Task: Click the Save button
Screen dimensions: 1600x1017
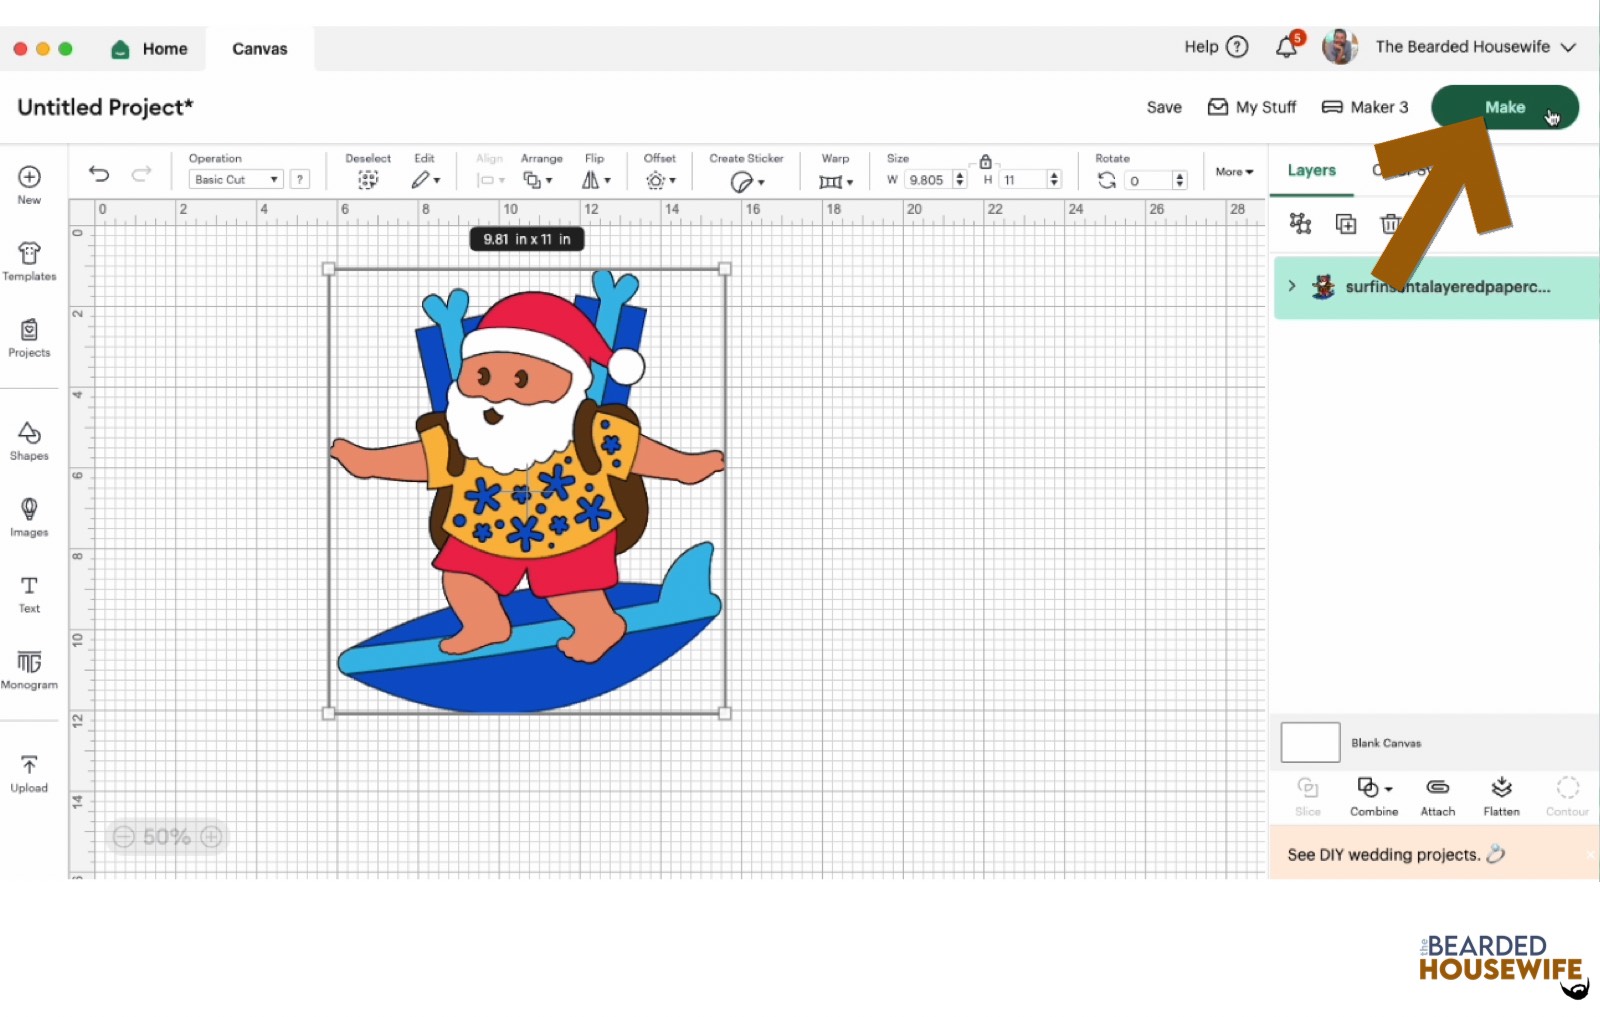Action: pyautogui.click(x=1164, y=107)
